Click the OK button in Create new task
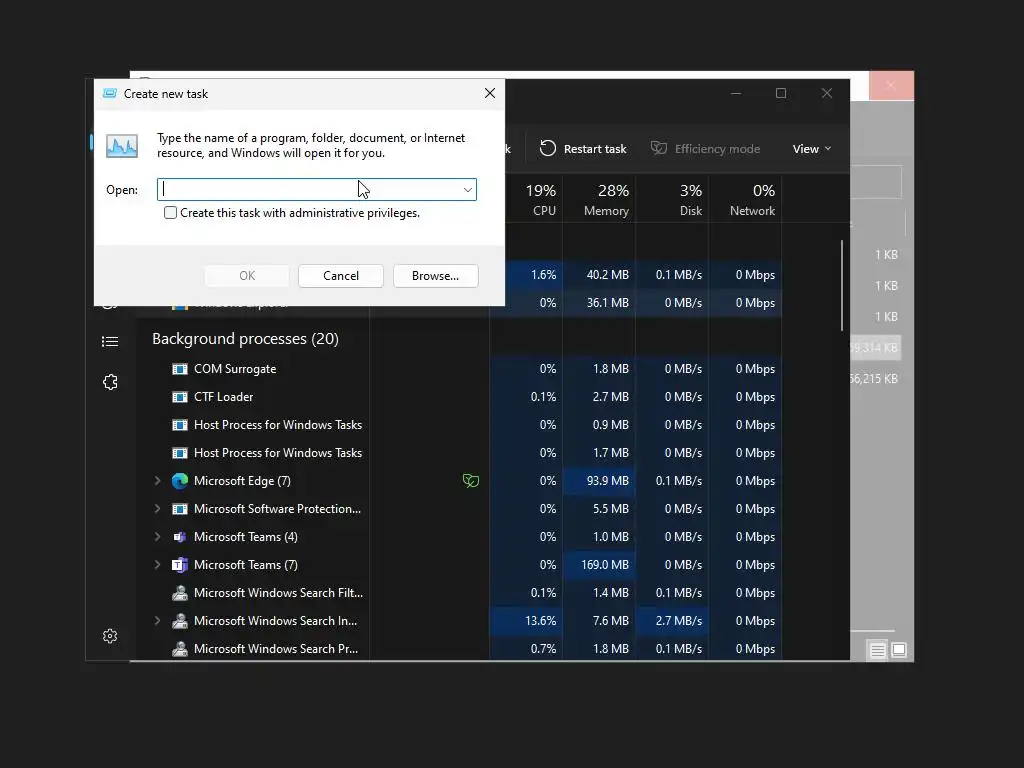Image resolution: width=1024 pixels, height=768 pixels. (247, 276)
